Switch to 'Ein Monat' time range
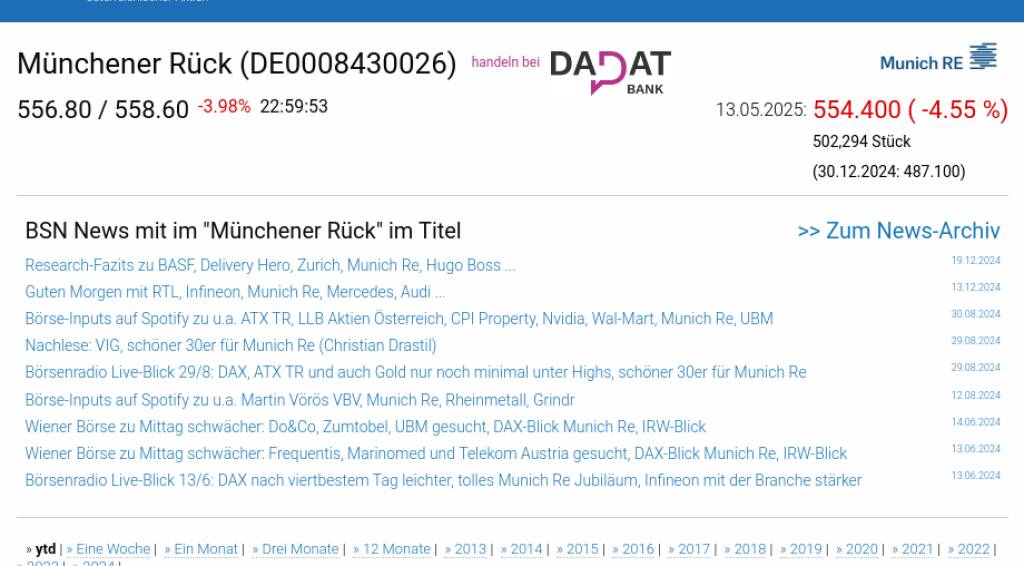The image size is (1024, 566). pyautogui.click(x=205, y=549)
